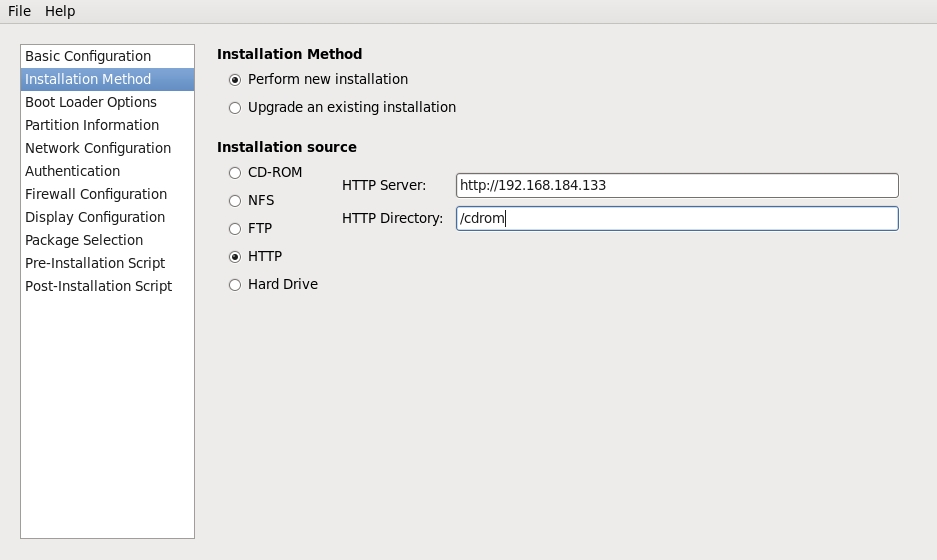Open Authentication section
The height and width of the screenshot is (560, 937).
click(108, 172)
